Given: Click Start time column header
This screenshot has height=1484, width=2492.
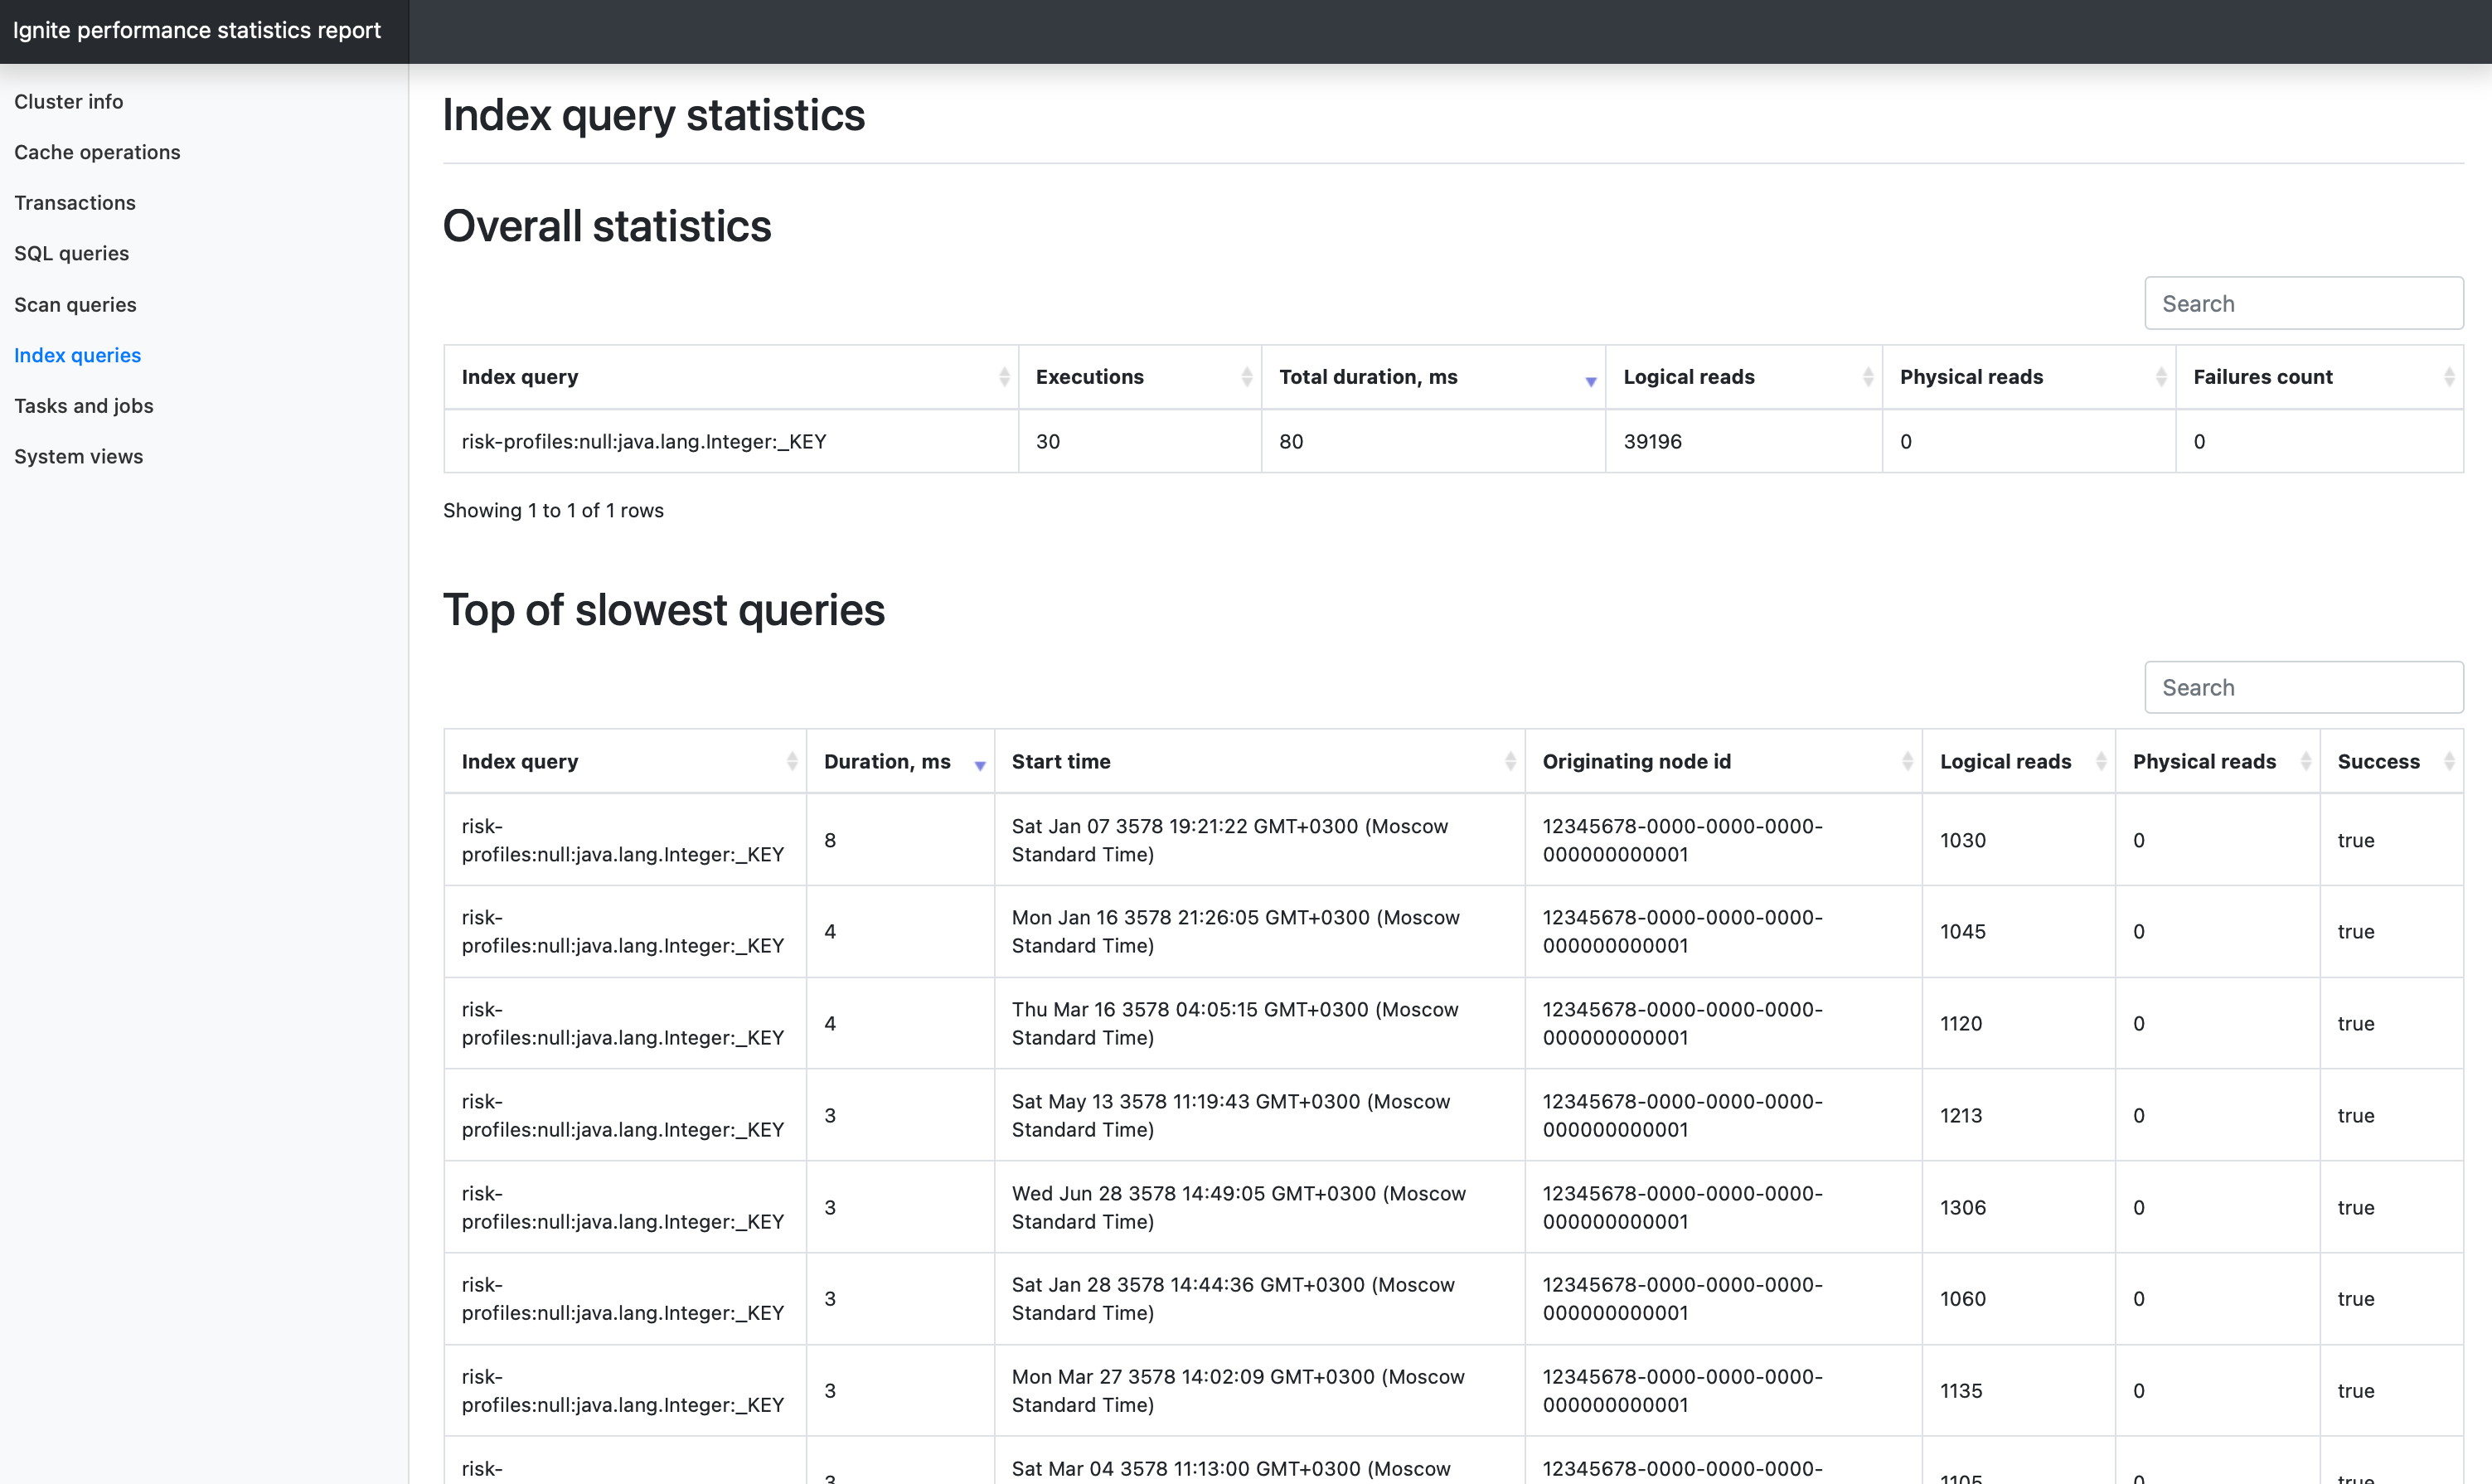Looking at the screenshot, I should [x=1259, y=761].
